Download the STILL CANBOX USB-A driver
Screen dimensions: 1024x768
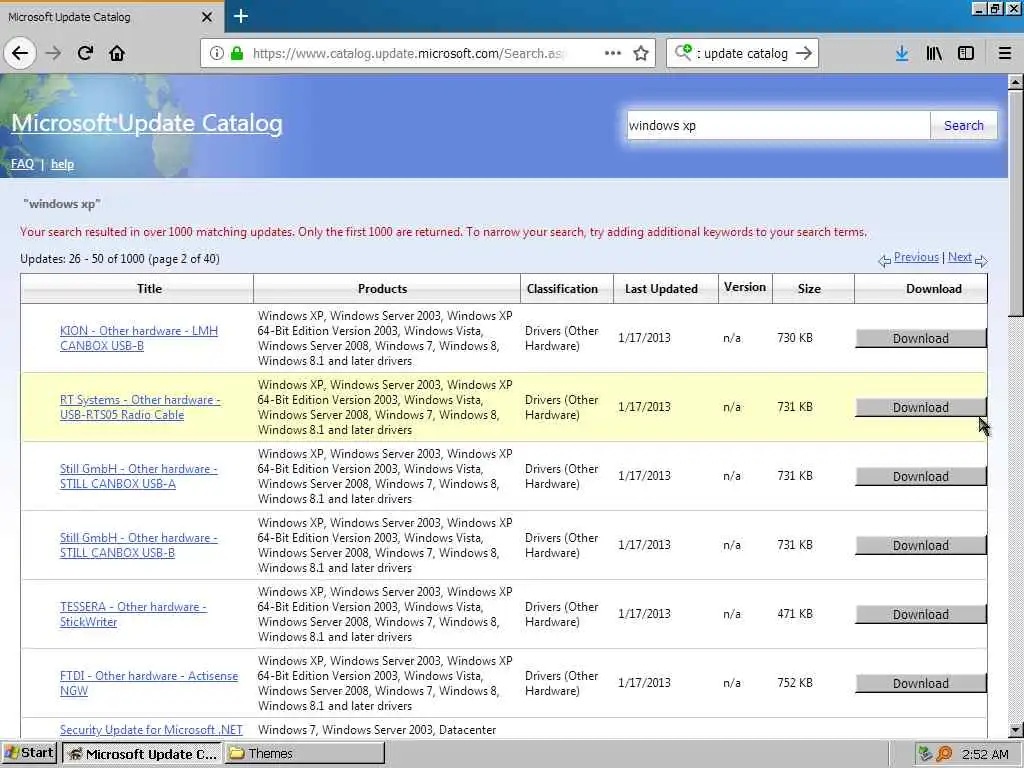pos(921,477)
